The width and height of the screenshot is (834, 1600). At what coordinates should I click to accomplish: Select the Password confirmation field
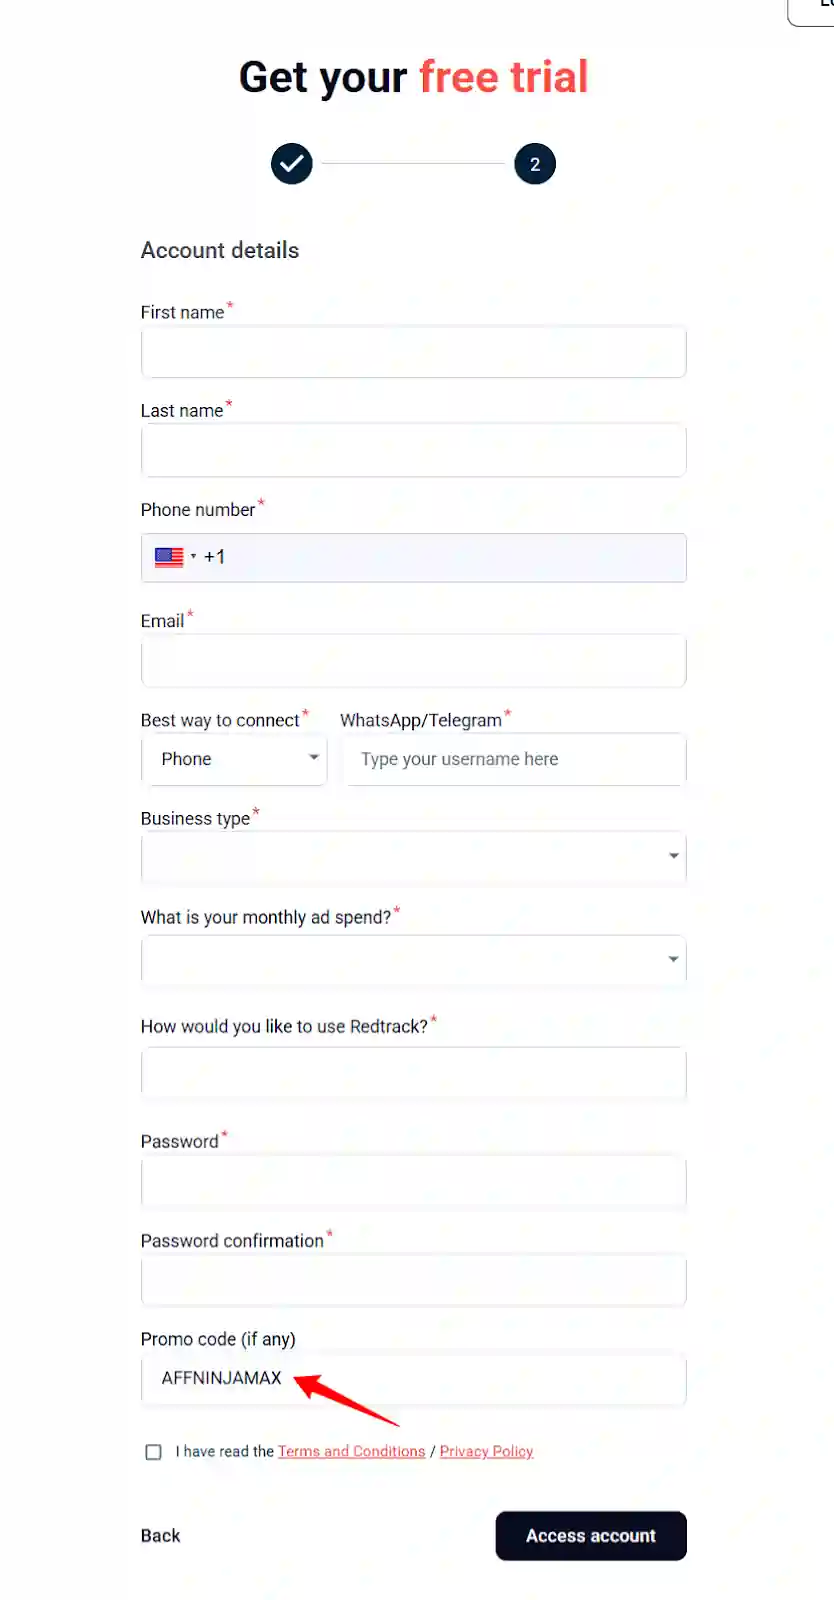(x=413, y=1281)
